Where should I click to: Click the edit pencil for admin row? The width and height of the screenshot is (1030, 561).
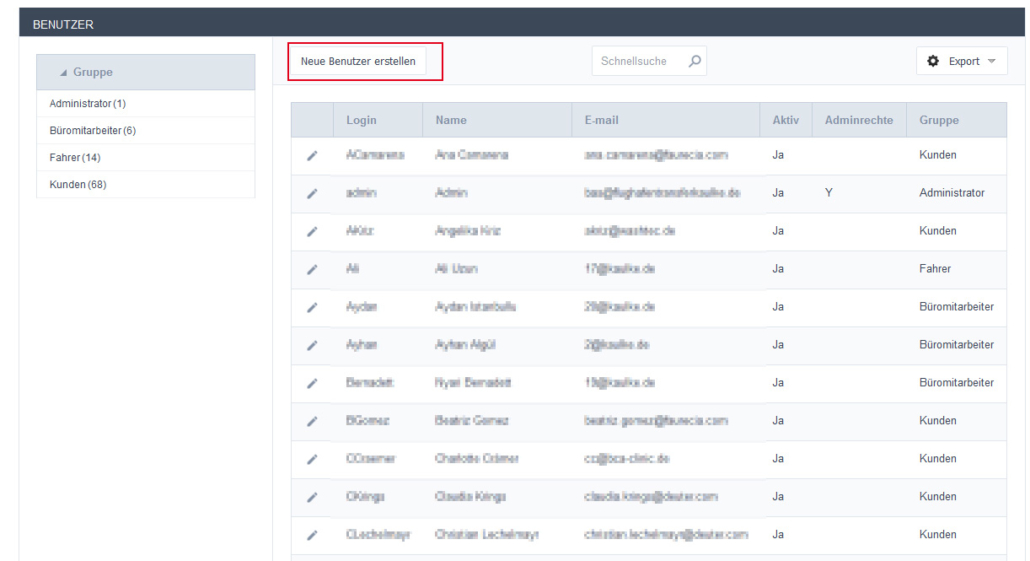coord(312,193)
